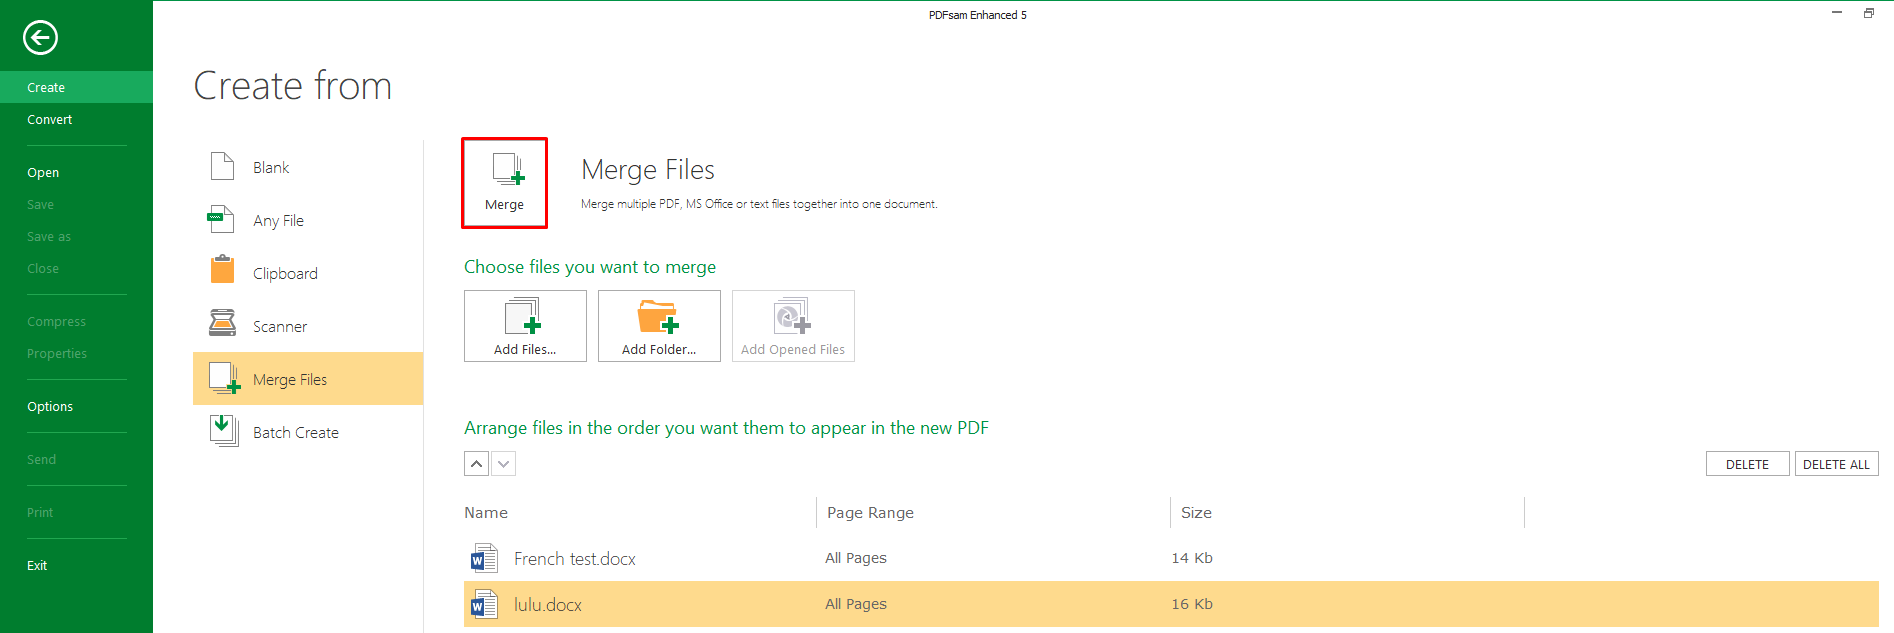Click the 16 Kb size value
This screenshot has width=1894, height=633.
[x=1192, y=604]
